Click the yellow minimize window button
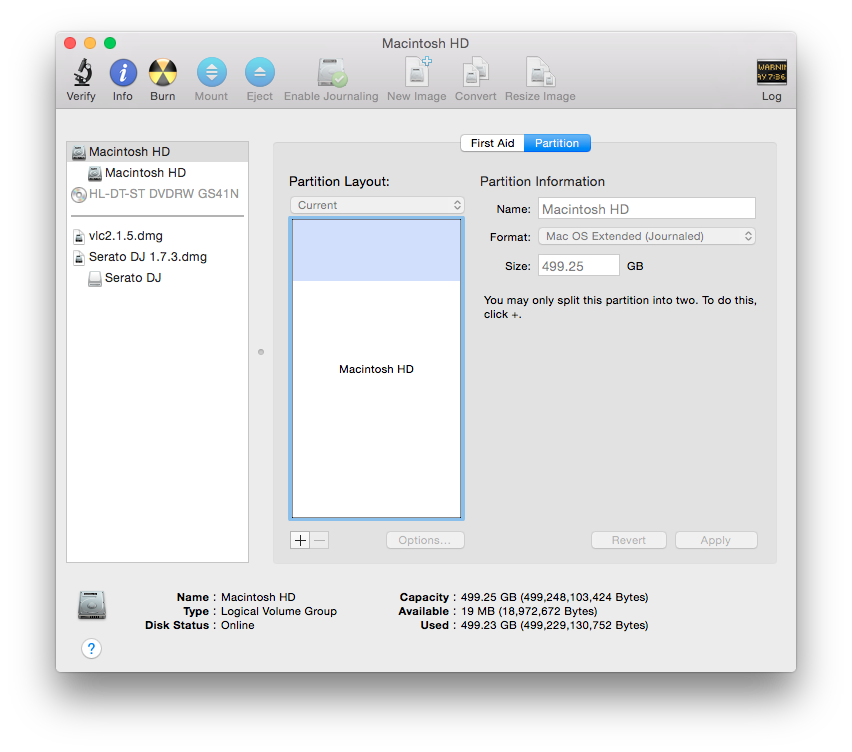 [x=90, y=43]
